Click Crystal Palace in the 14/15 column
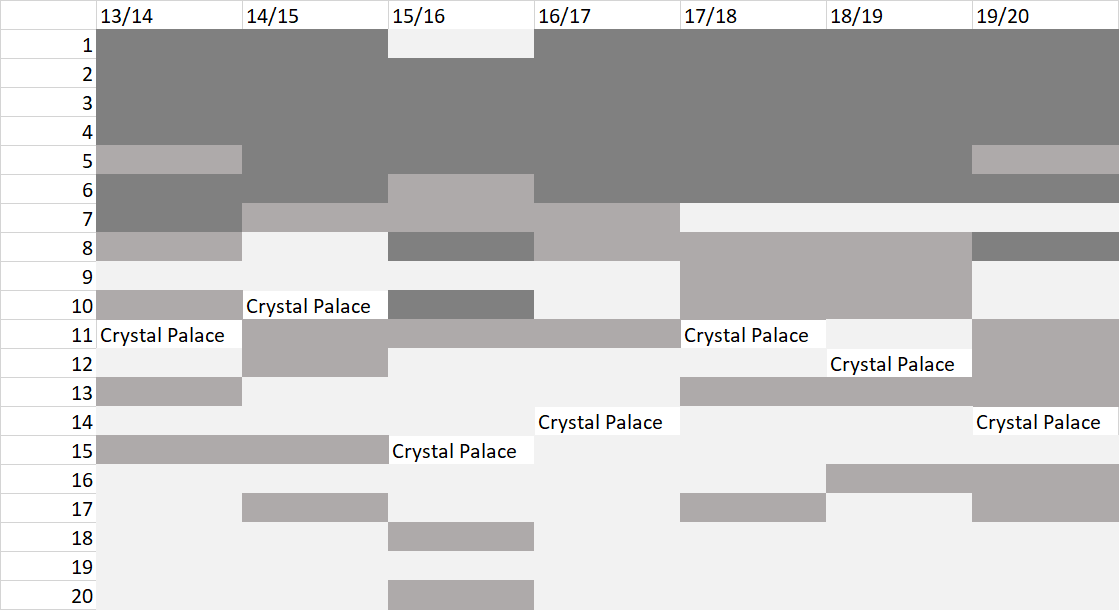The height and width of the screenshot is (610, 1119). point(308,306)
